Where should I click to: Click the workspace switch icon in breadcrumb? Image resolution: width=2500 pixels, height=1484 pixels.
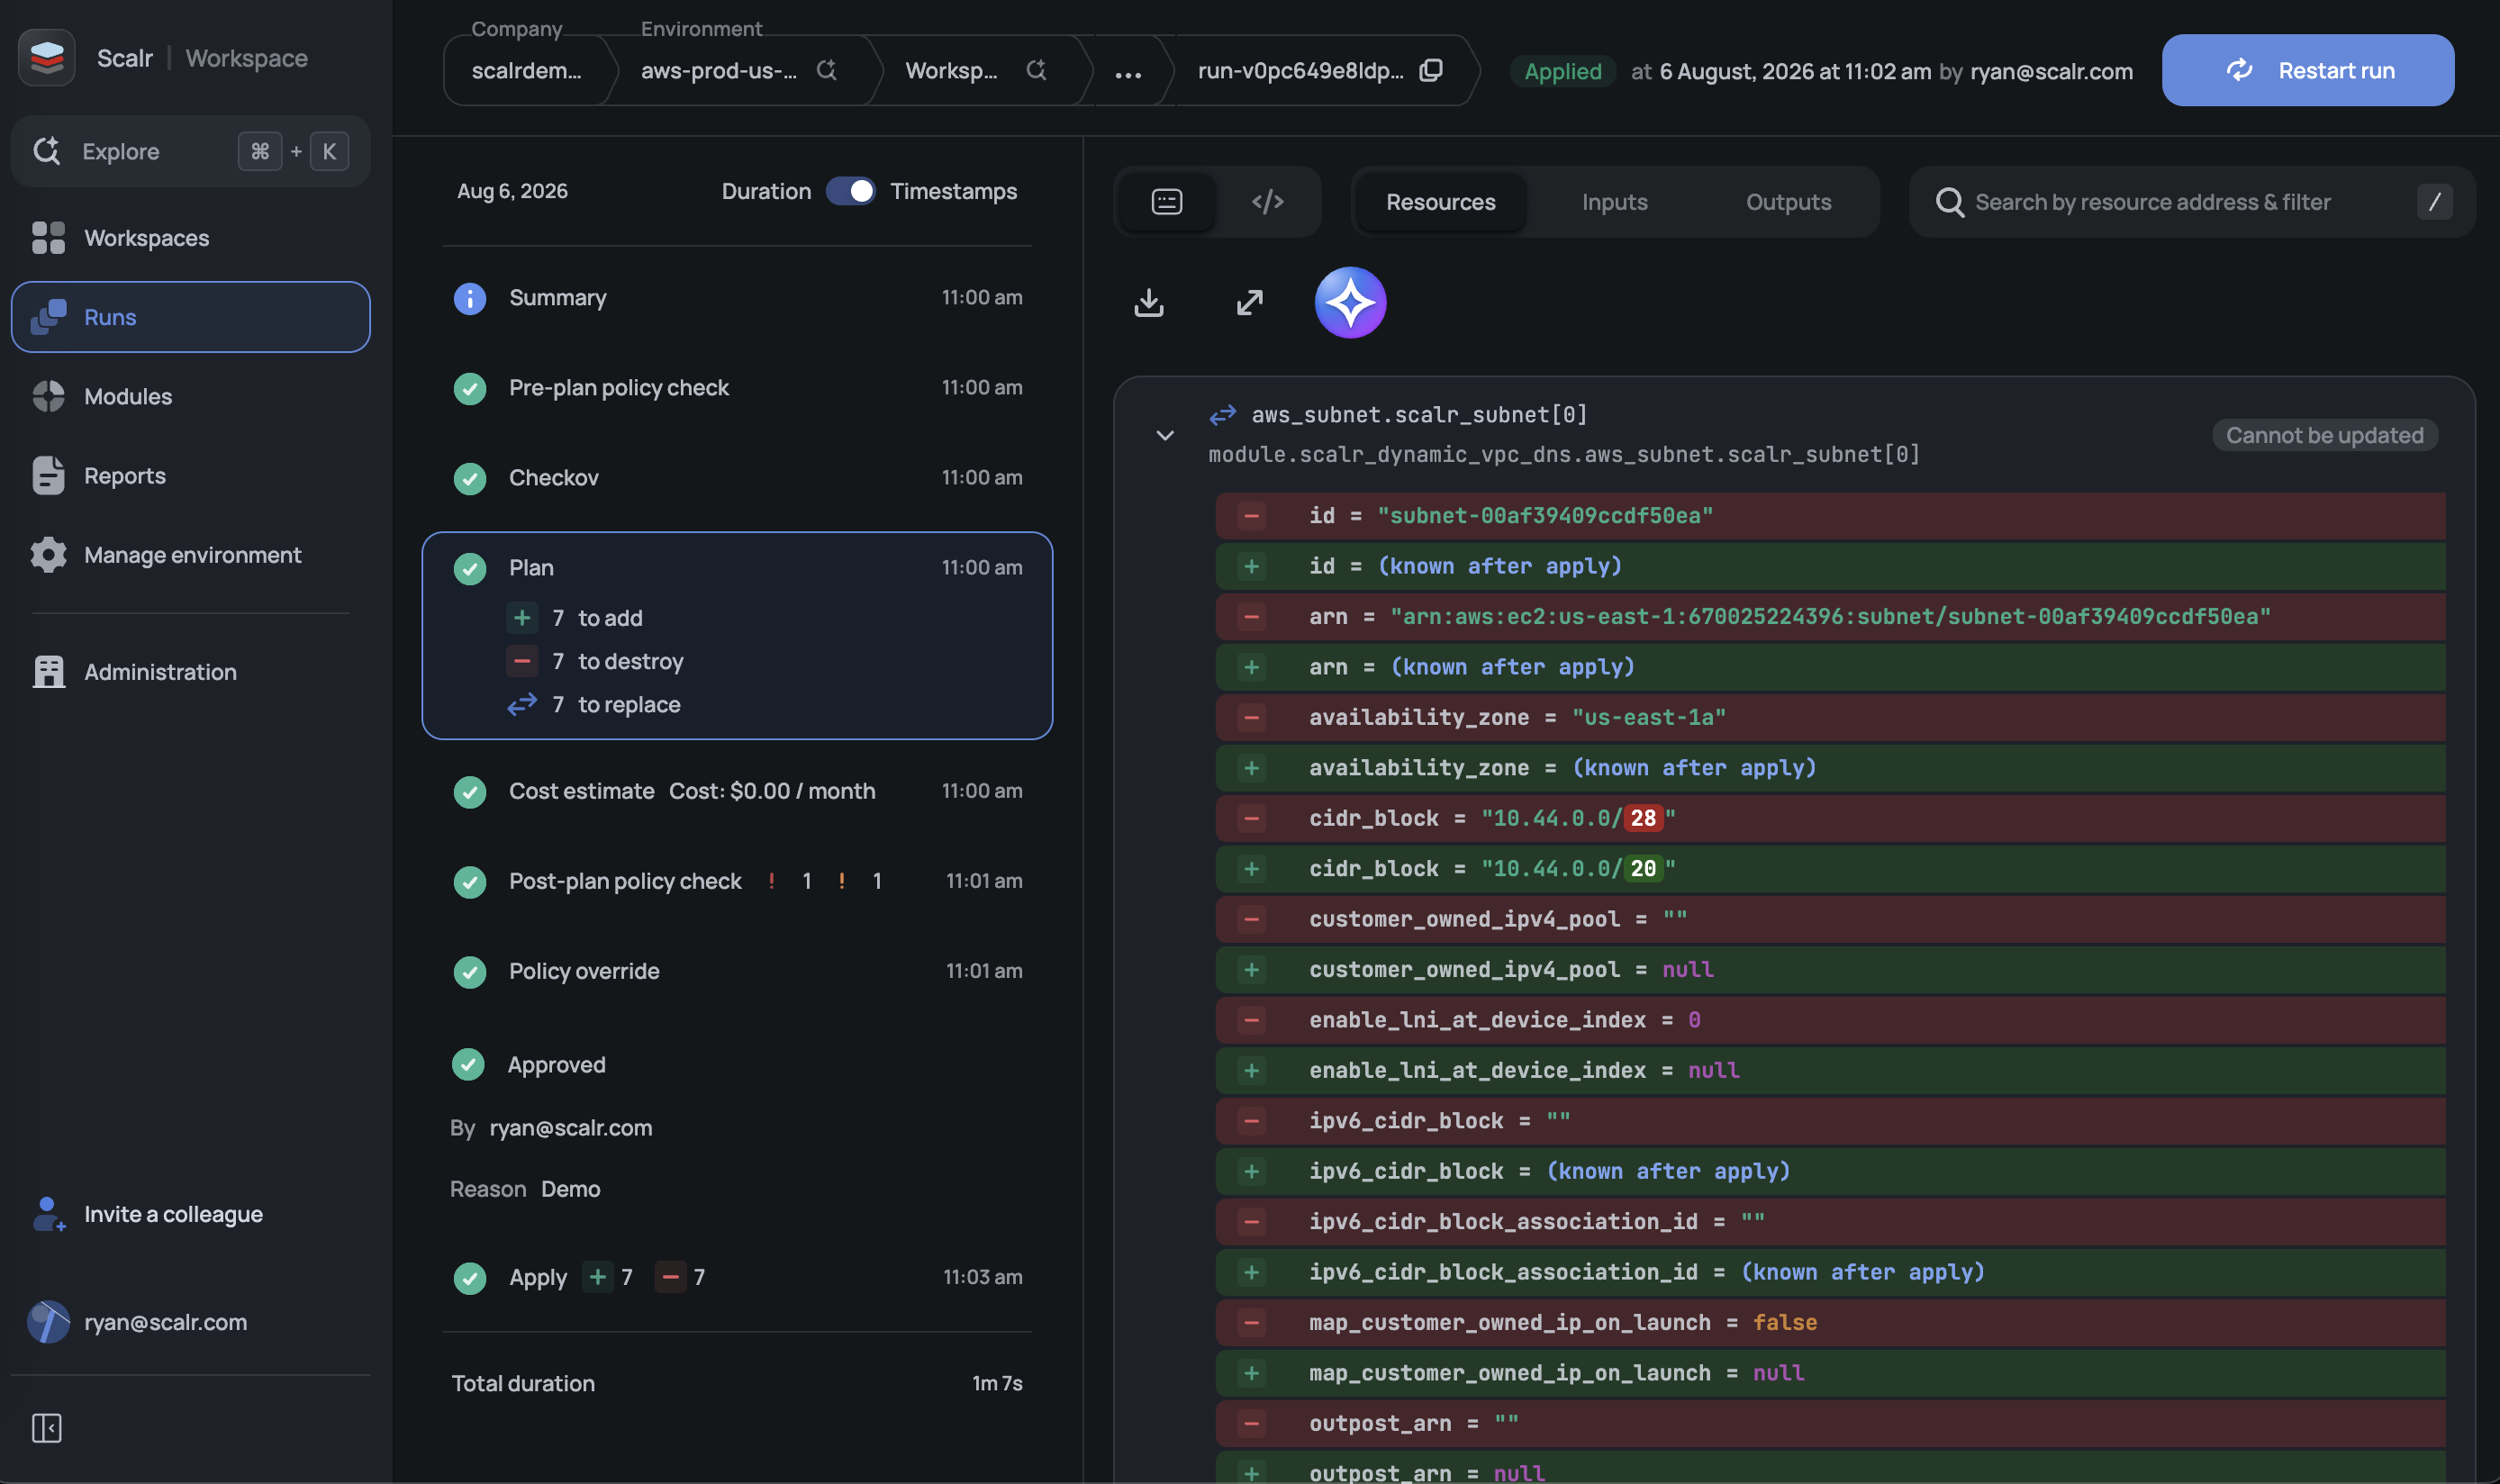point(1036,70)
